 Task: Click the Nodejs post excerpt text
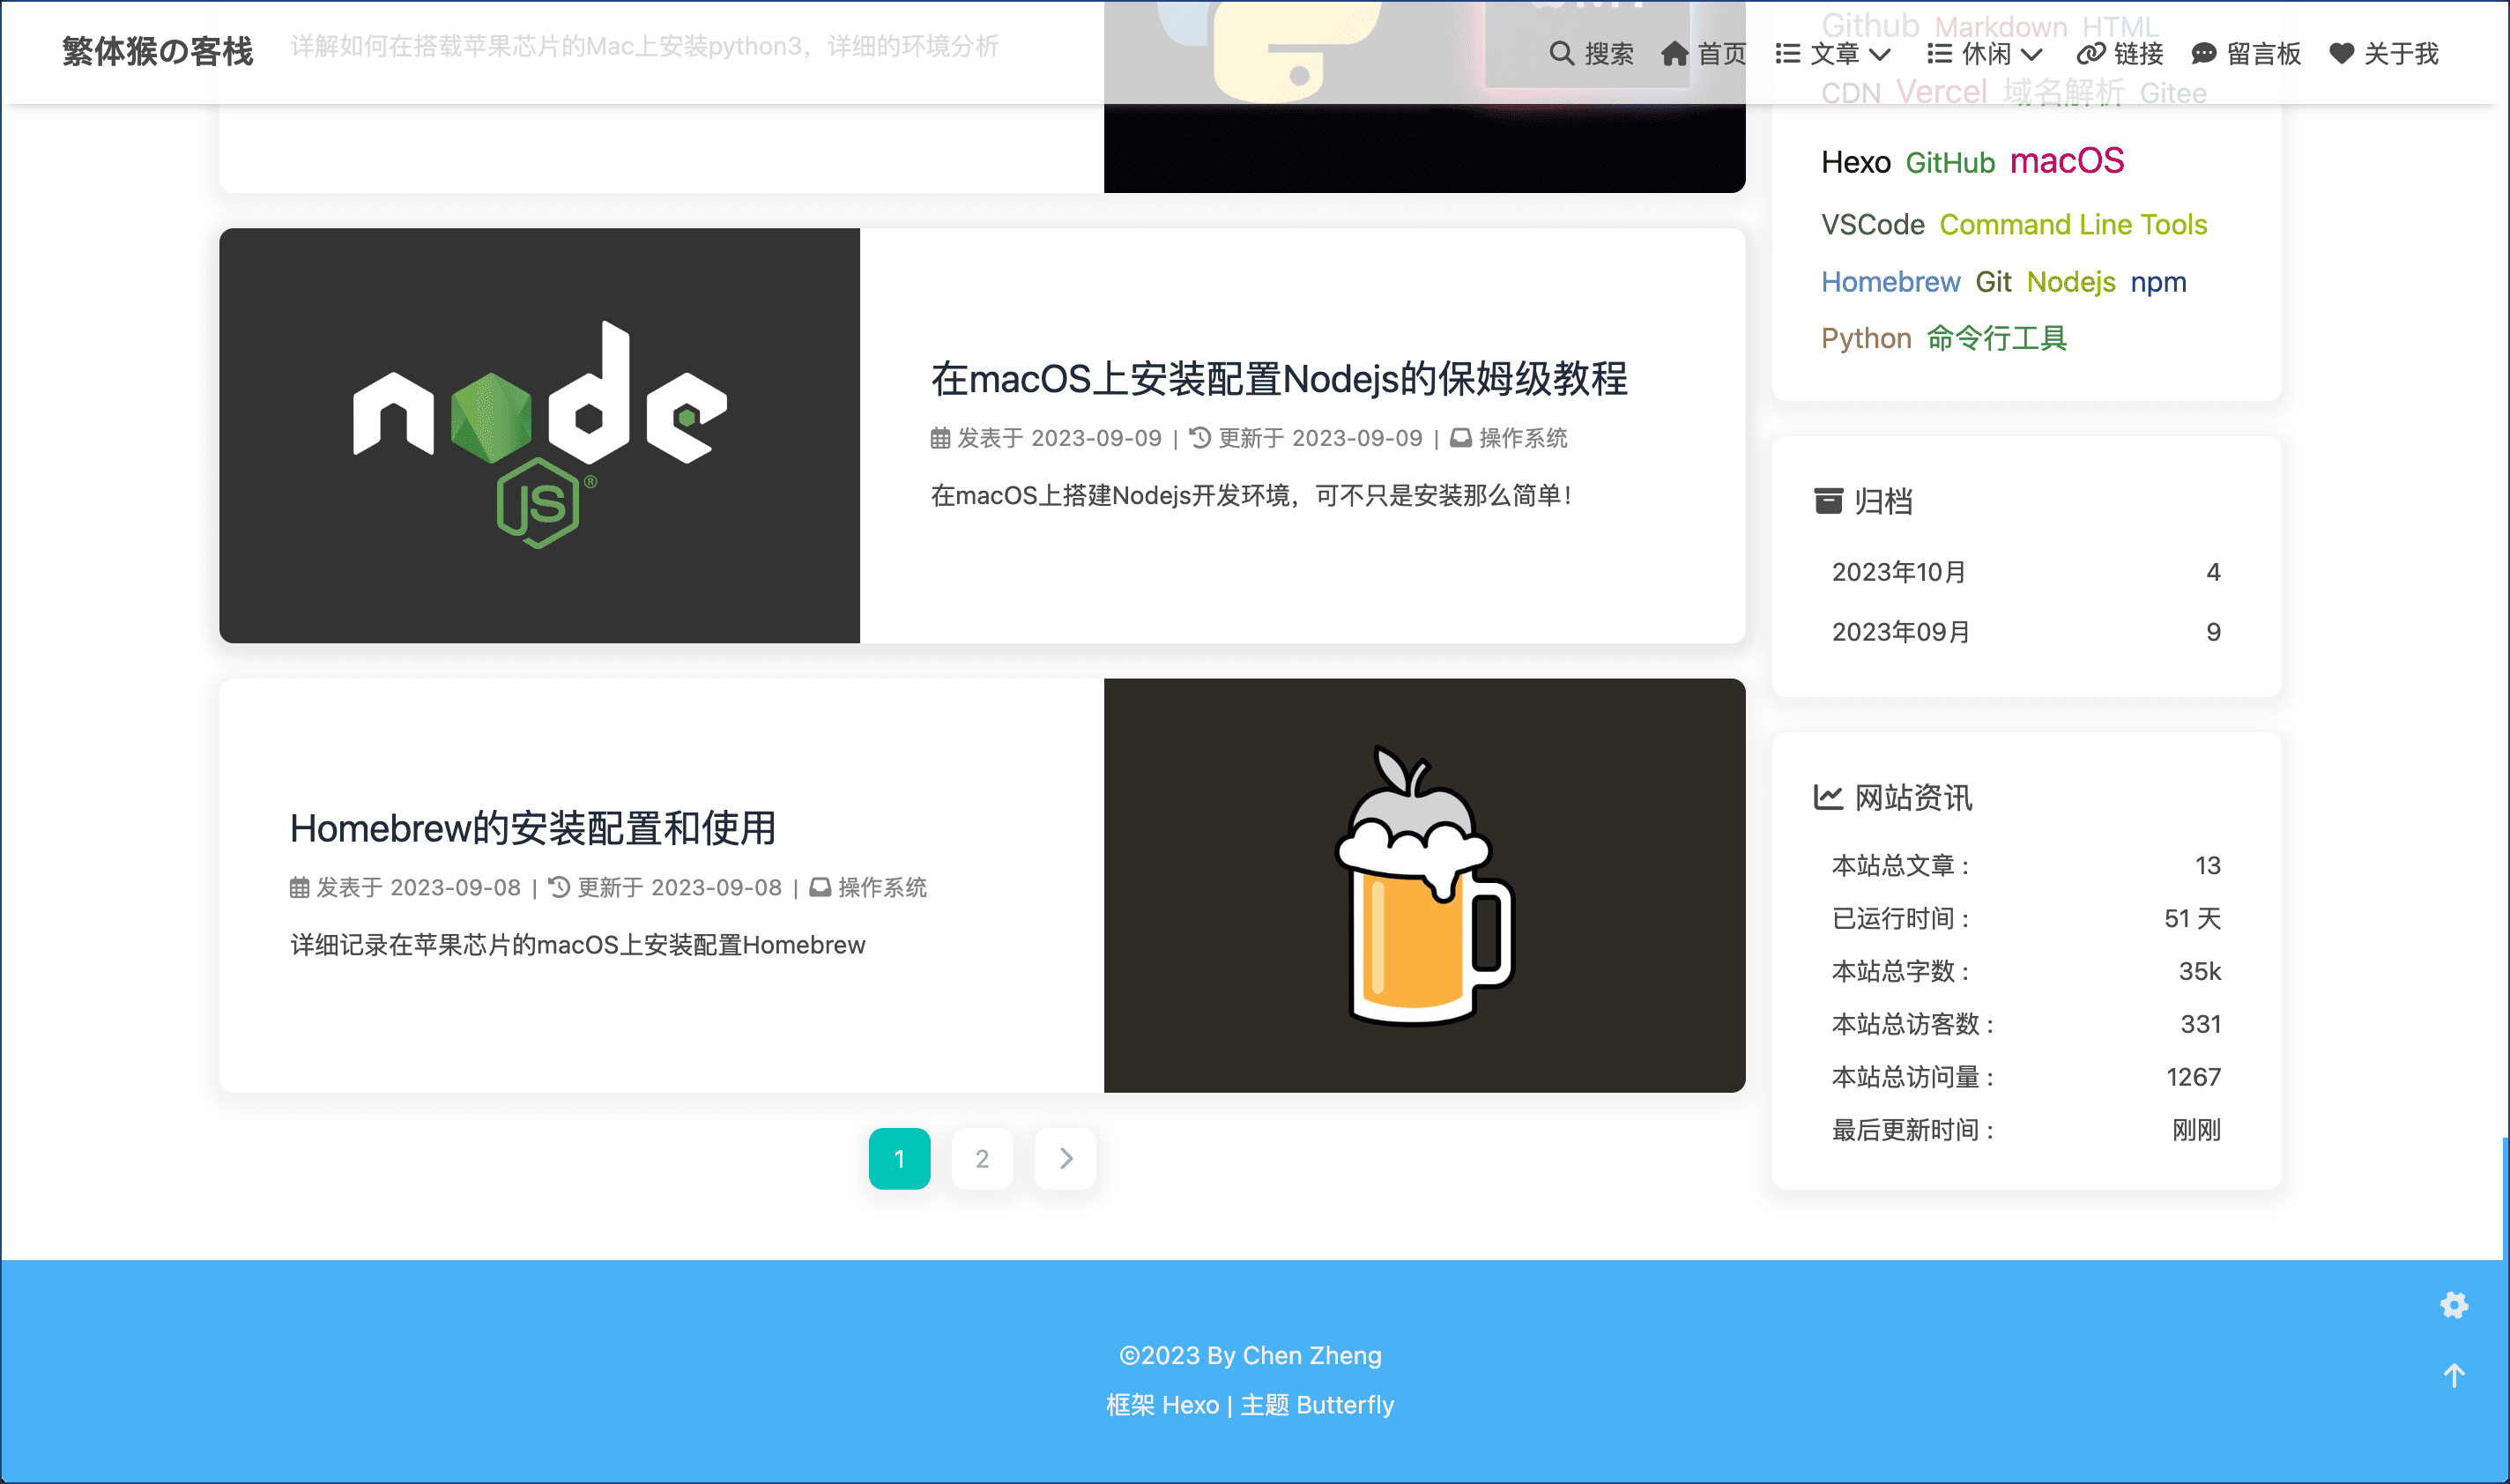tap(1251, 495)
